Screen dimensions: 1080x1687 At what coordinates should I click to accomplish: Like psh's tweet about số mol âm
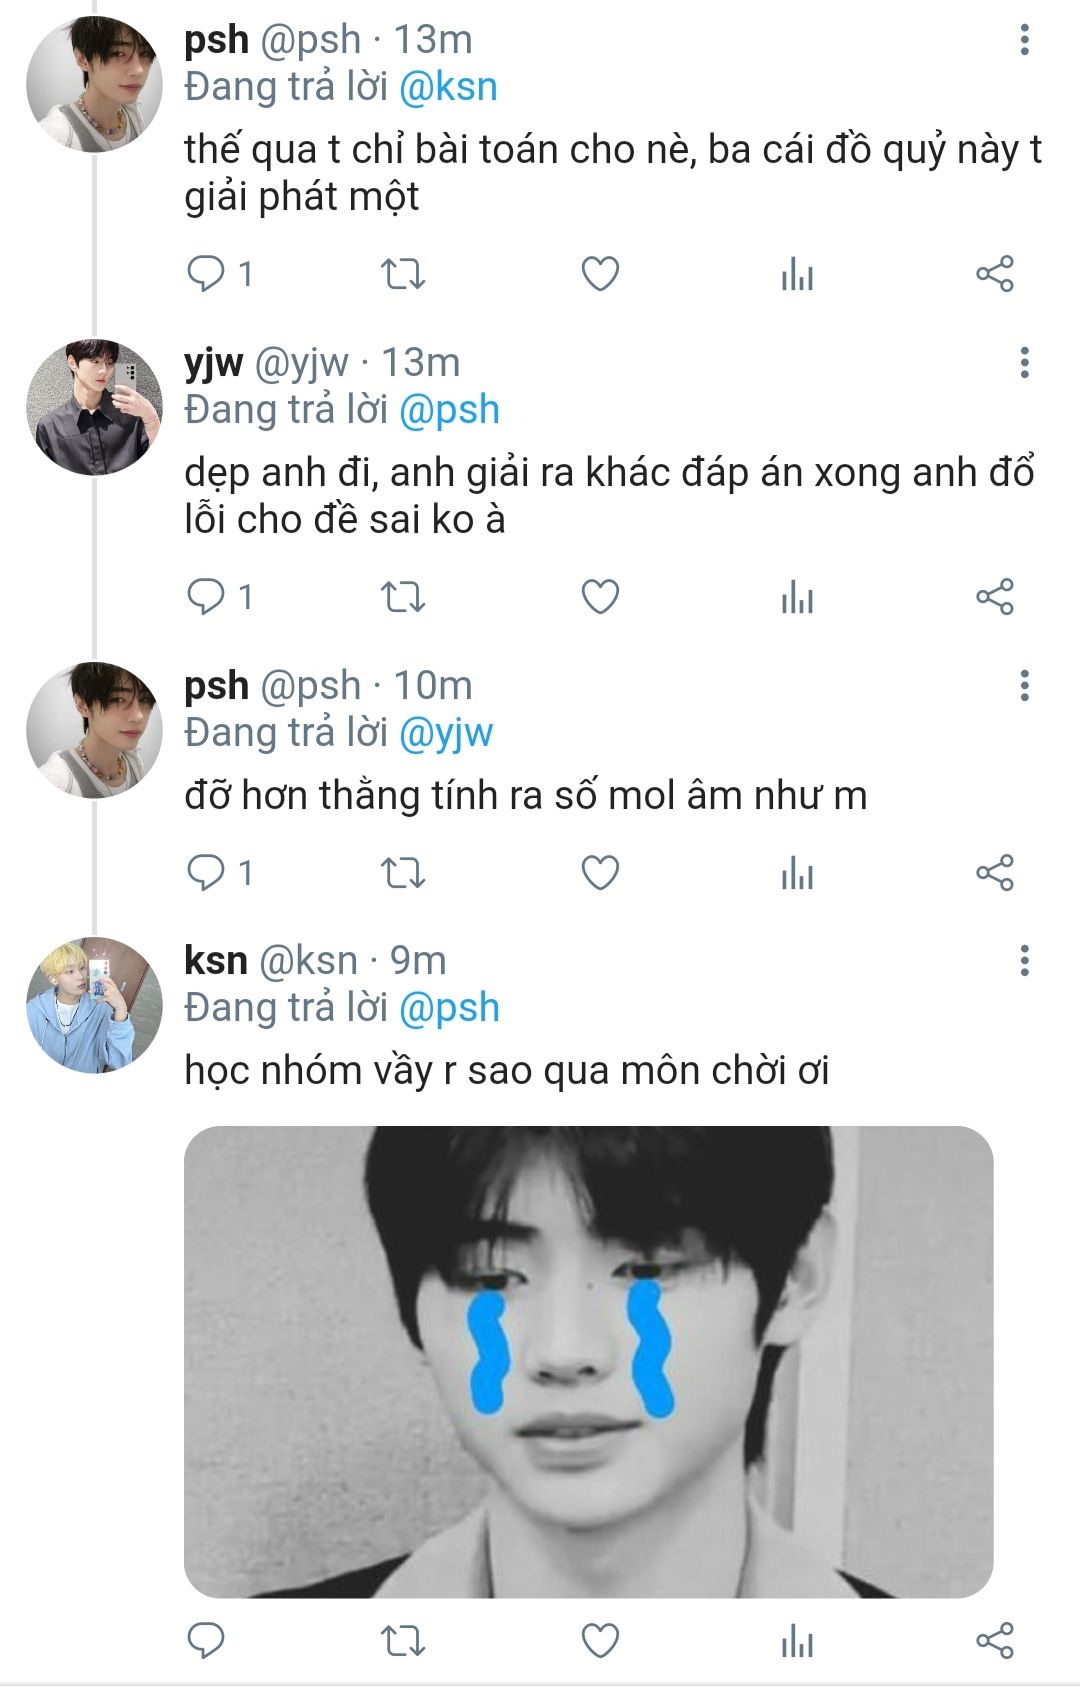(x=600, y=873)
